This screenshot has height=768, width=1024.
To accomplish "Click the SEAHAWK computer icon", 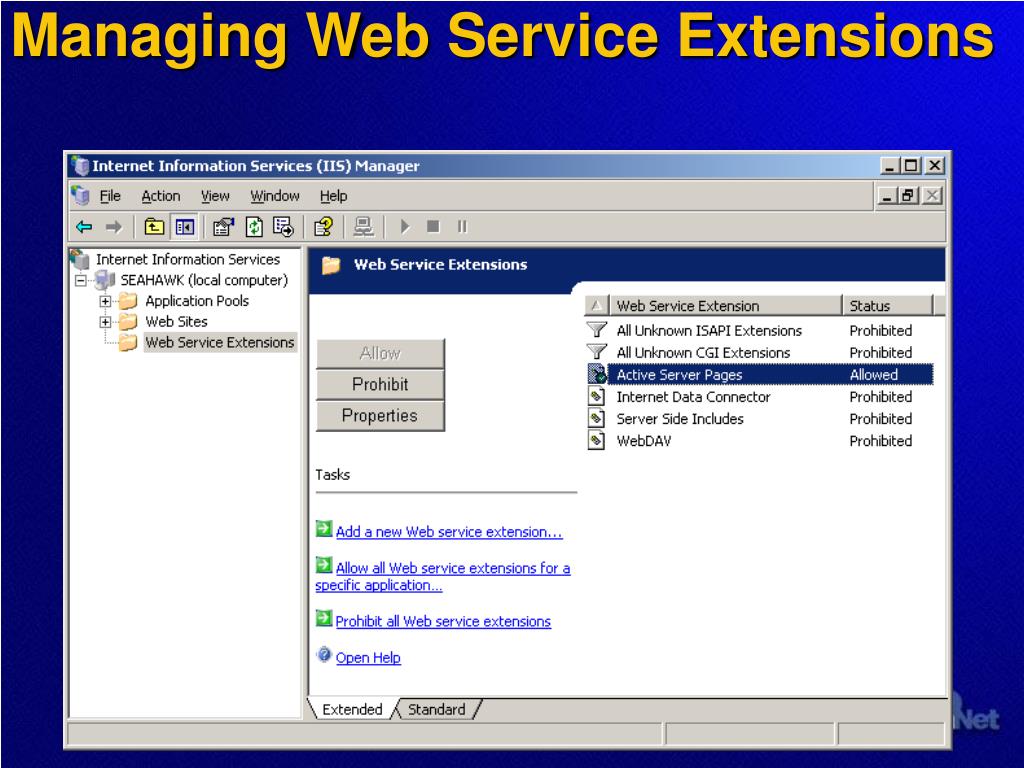I will (104, 280).
